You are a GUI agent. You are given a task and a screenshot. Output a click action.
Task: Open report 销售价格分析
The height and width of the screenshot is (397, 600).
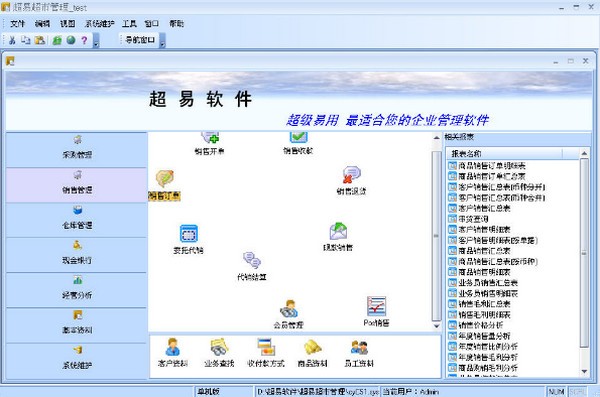[x=480, y=325]
